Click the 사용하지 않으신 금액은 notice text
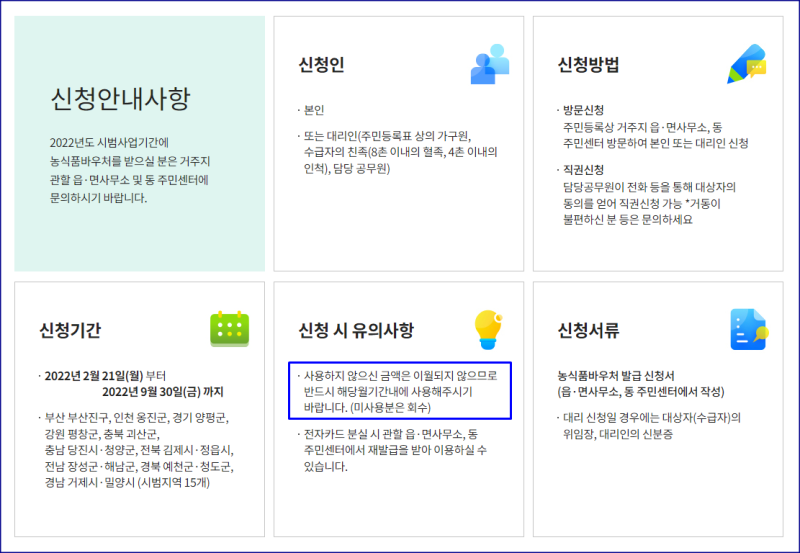 click(x=401, y=391)
